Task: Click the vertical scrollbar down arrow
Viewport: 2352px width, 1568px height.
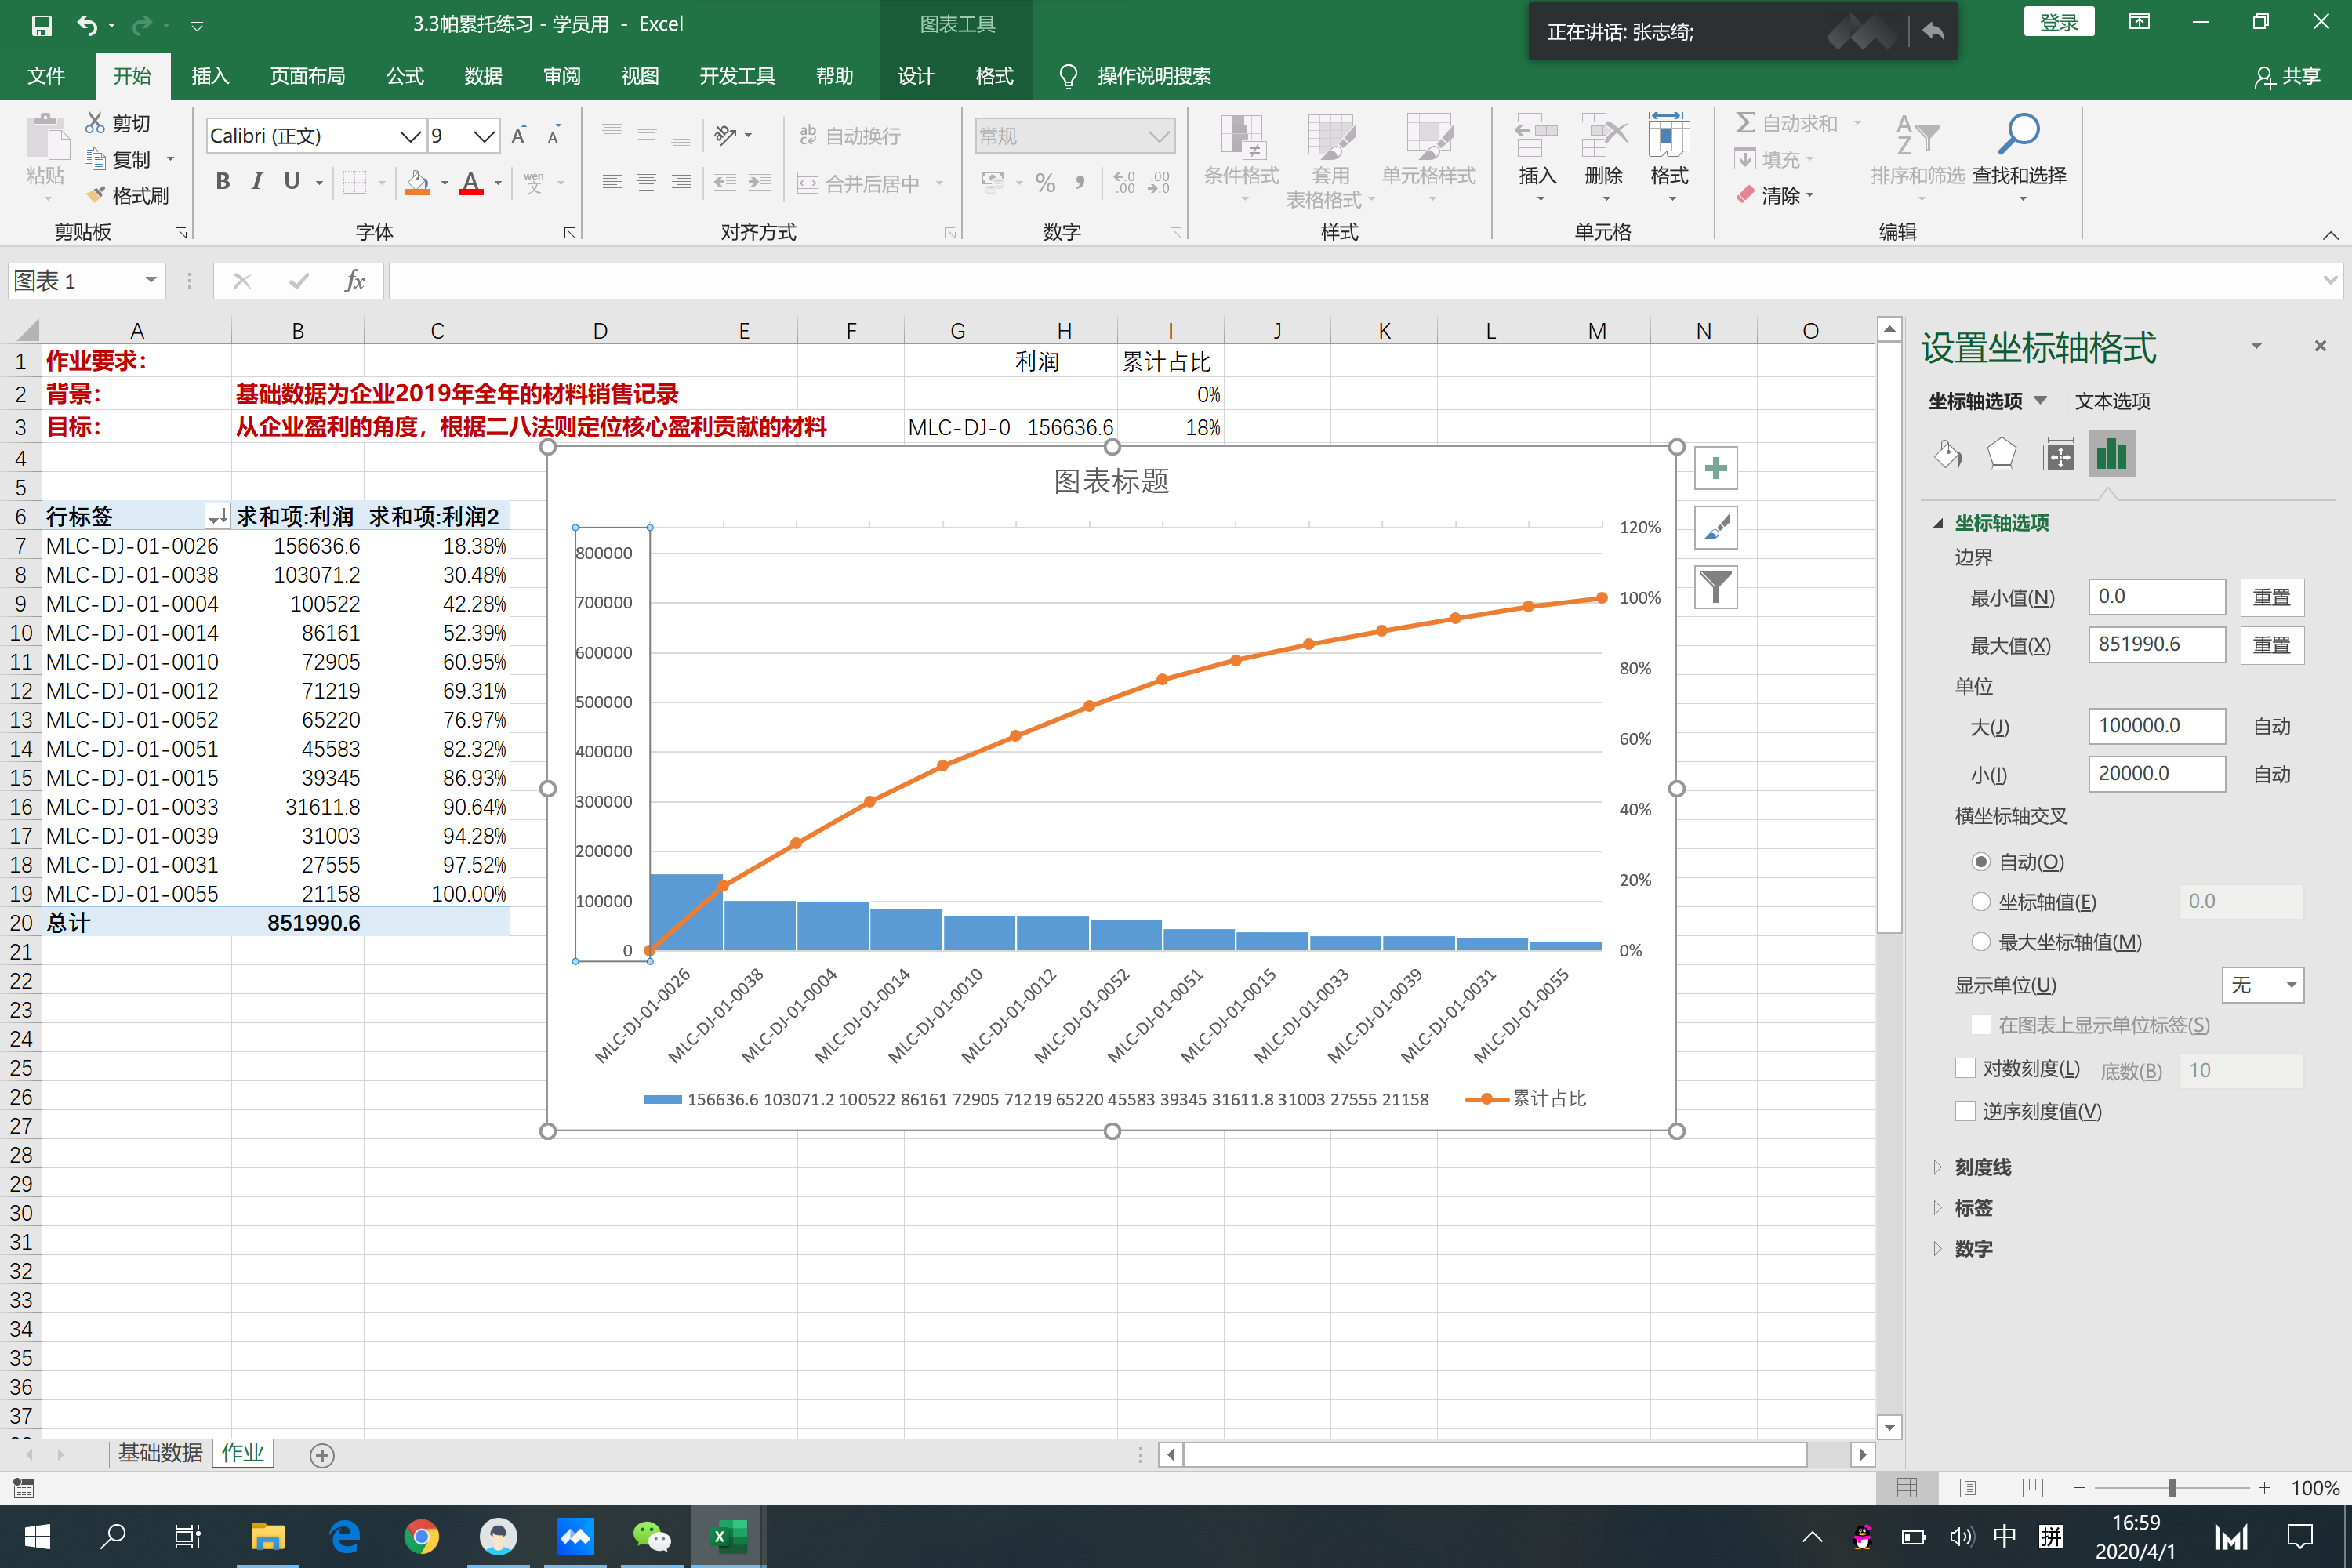Action: tap(1889, 1427)
